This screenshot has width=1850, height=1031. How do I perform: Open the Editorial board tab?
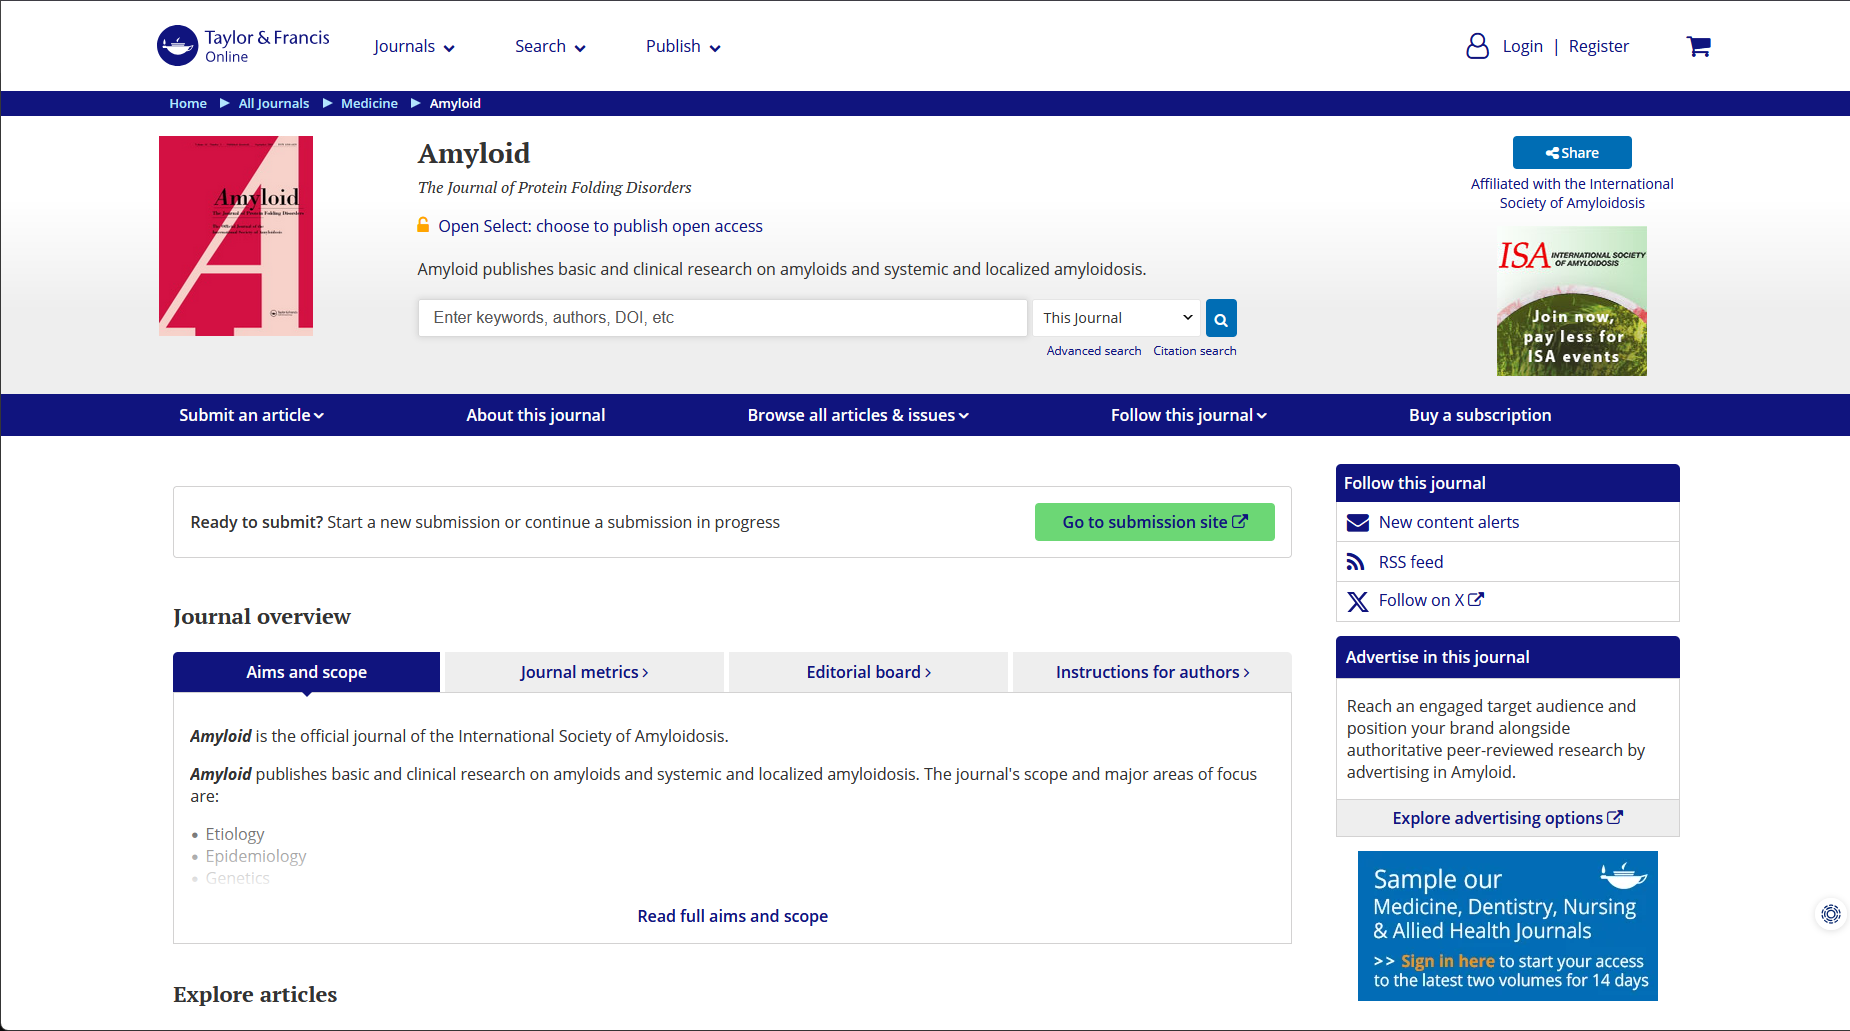click(868, 672)
